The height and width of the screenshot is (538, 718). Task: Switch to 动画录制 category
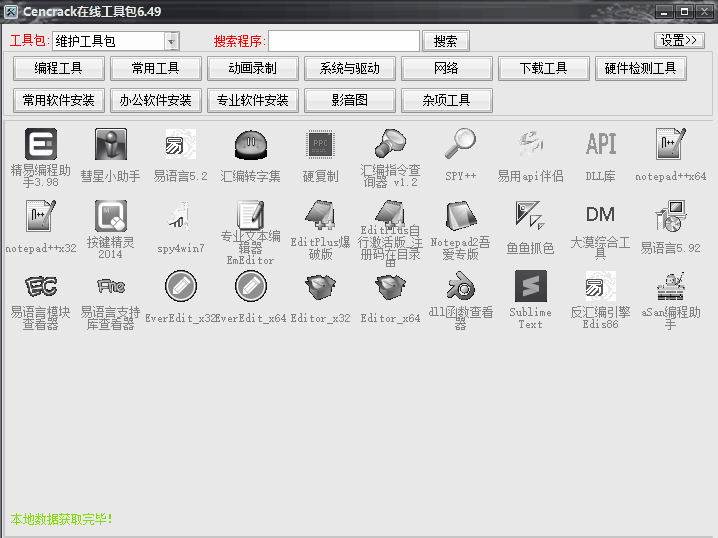(x=253, y=68)
